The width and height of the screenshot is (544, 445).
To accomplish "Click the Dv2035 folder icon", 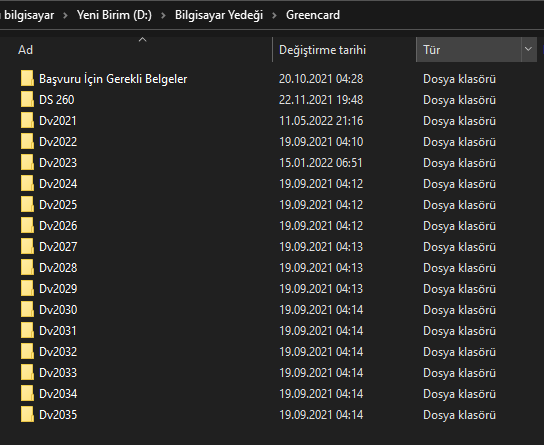I will click(27, 414).
